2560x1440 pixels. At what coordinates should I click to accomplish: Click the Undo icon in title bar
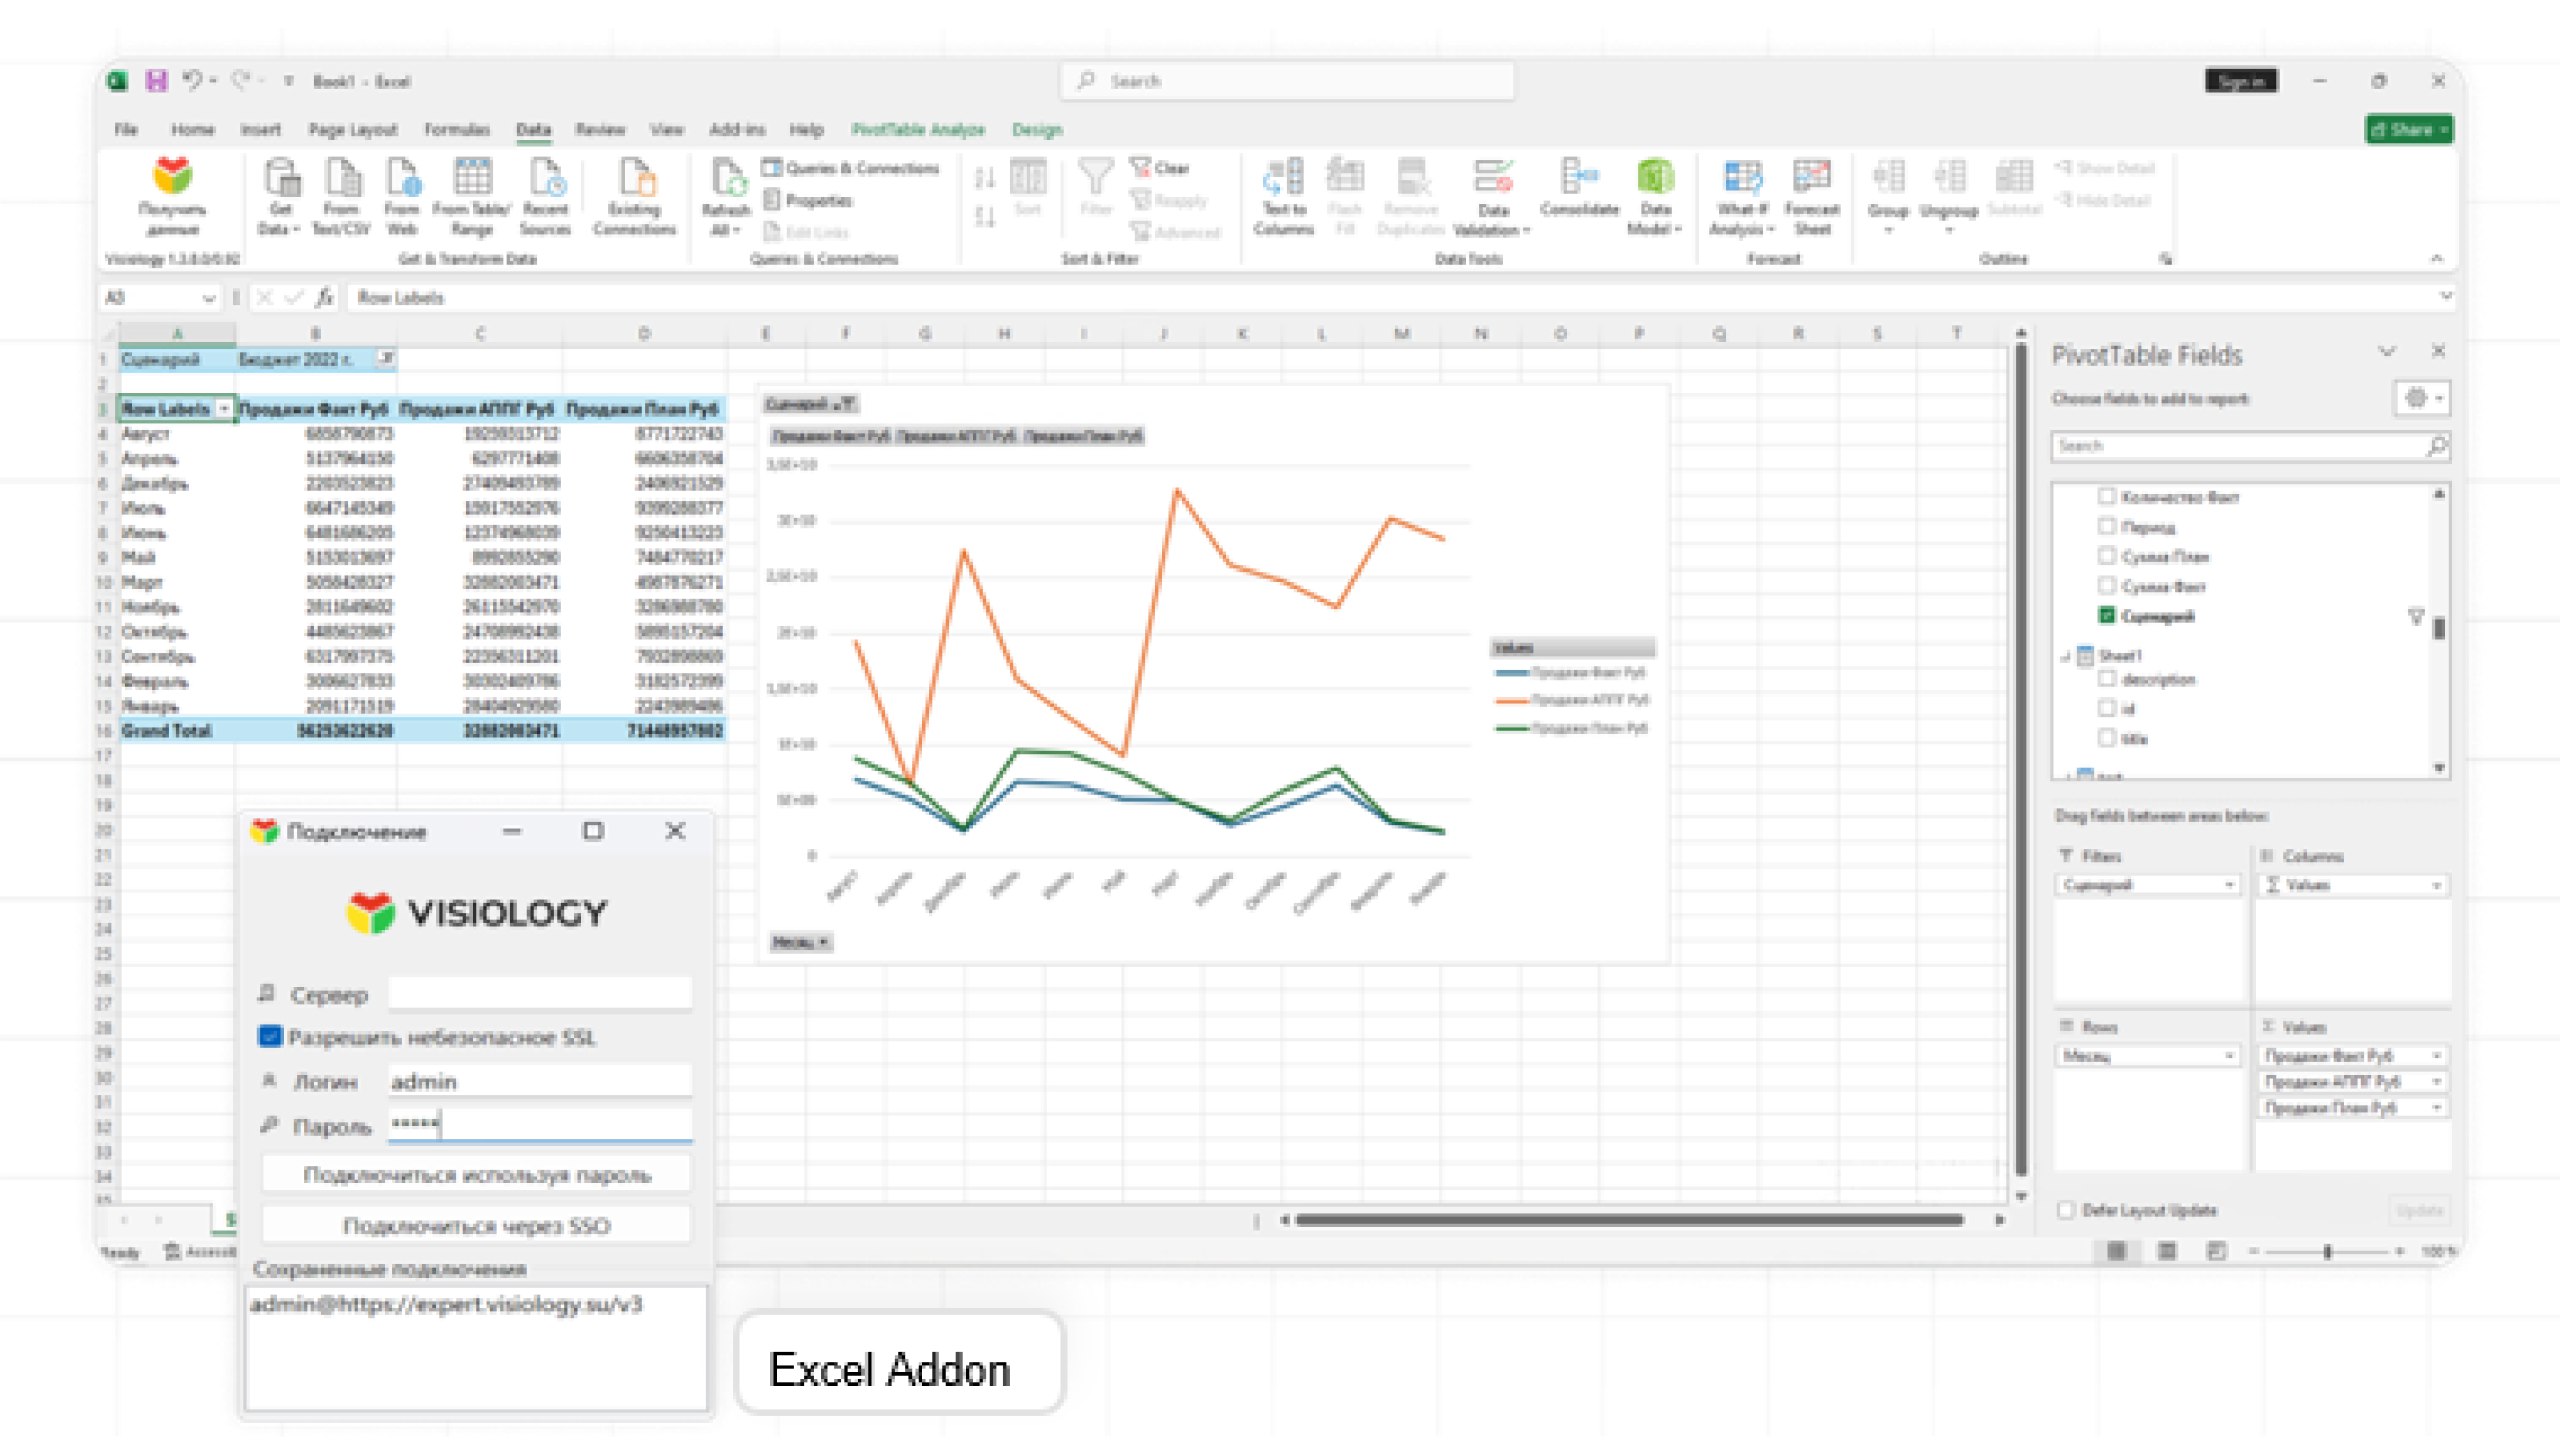[x=192, y=80]
